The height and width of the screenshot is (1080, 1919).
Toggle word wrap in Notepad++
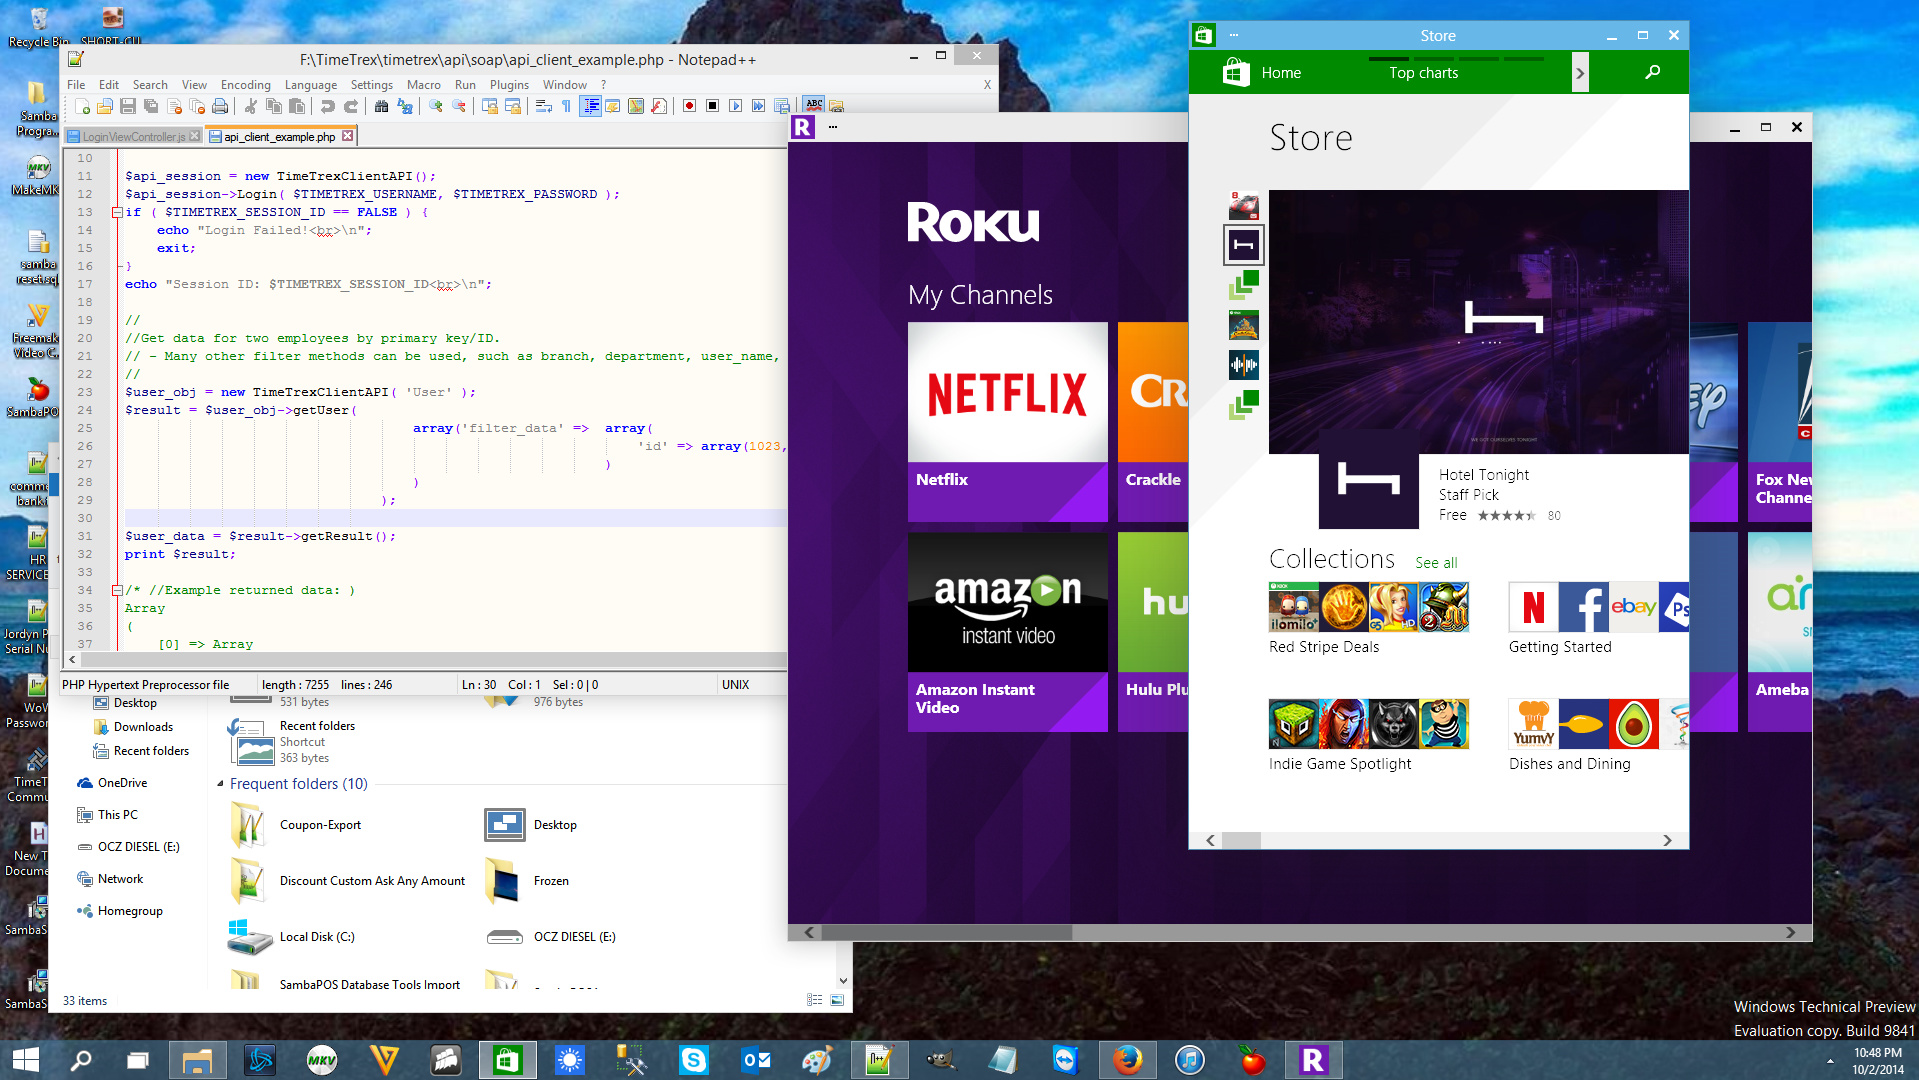(x=543, y=106)
